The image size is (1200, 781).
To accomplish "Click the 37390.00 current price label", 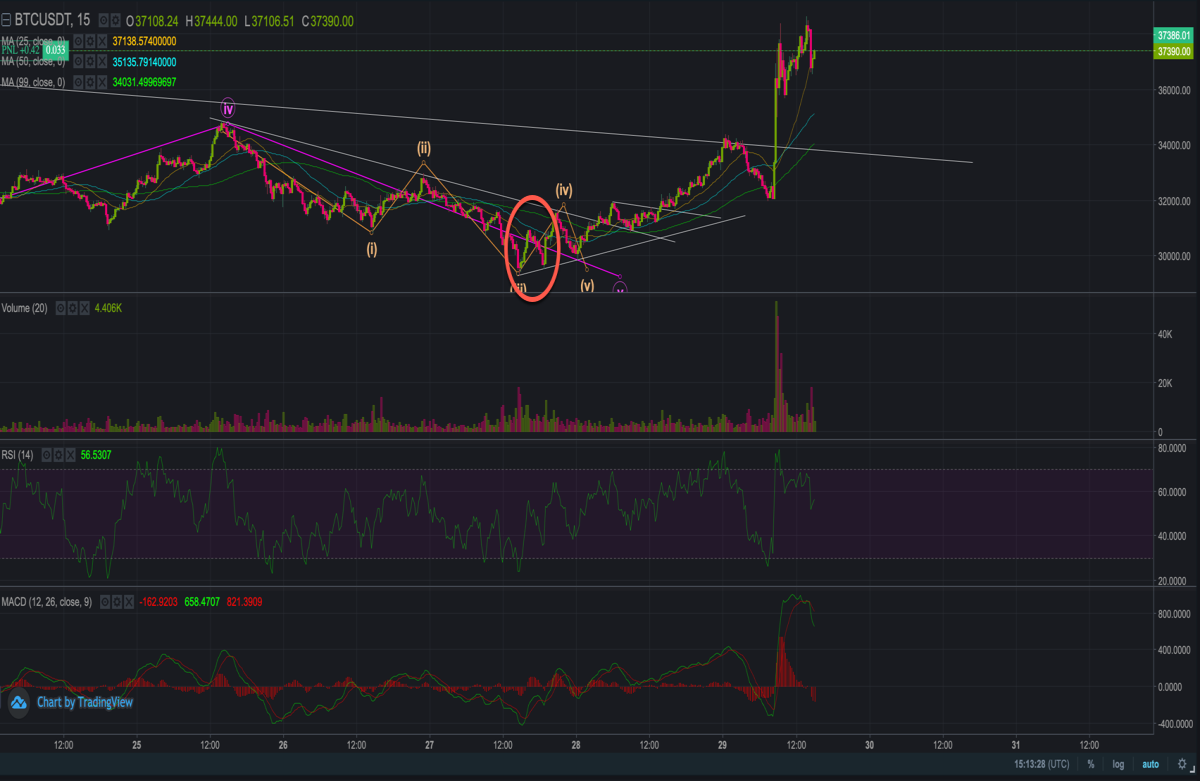I will point(1173,51).
